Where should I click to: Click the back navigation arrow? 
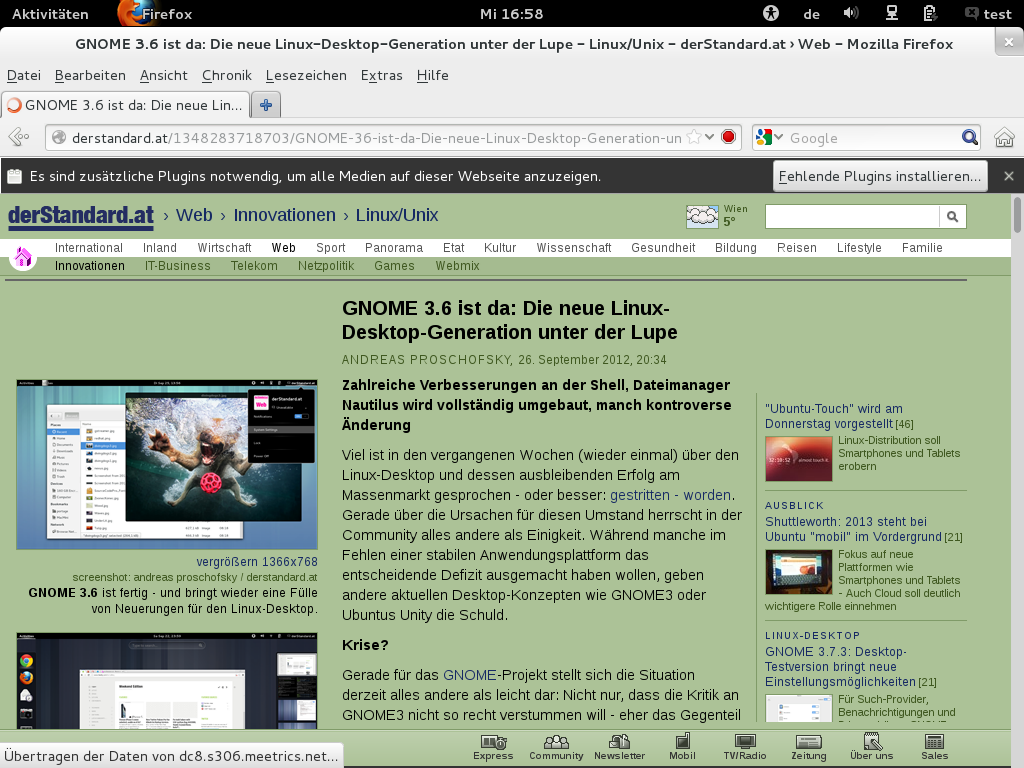pyautogui.click(x=19, y=137)
